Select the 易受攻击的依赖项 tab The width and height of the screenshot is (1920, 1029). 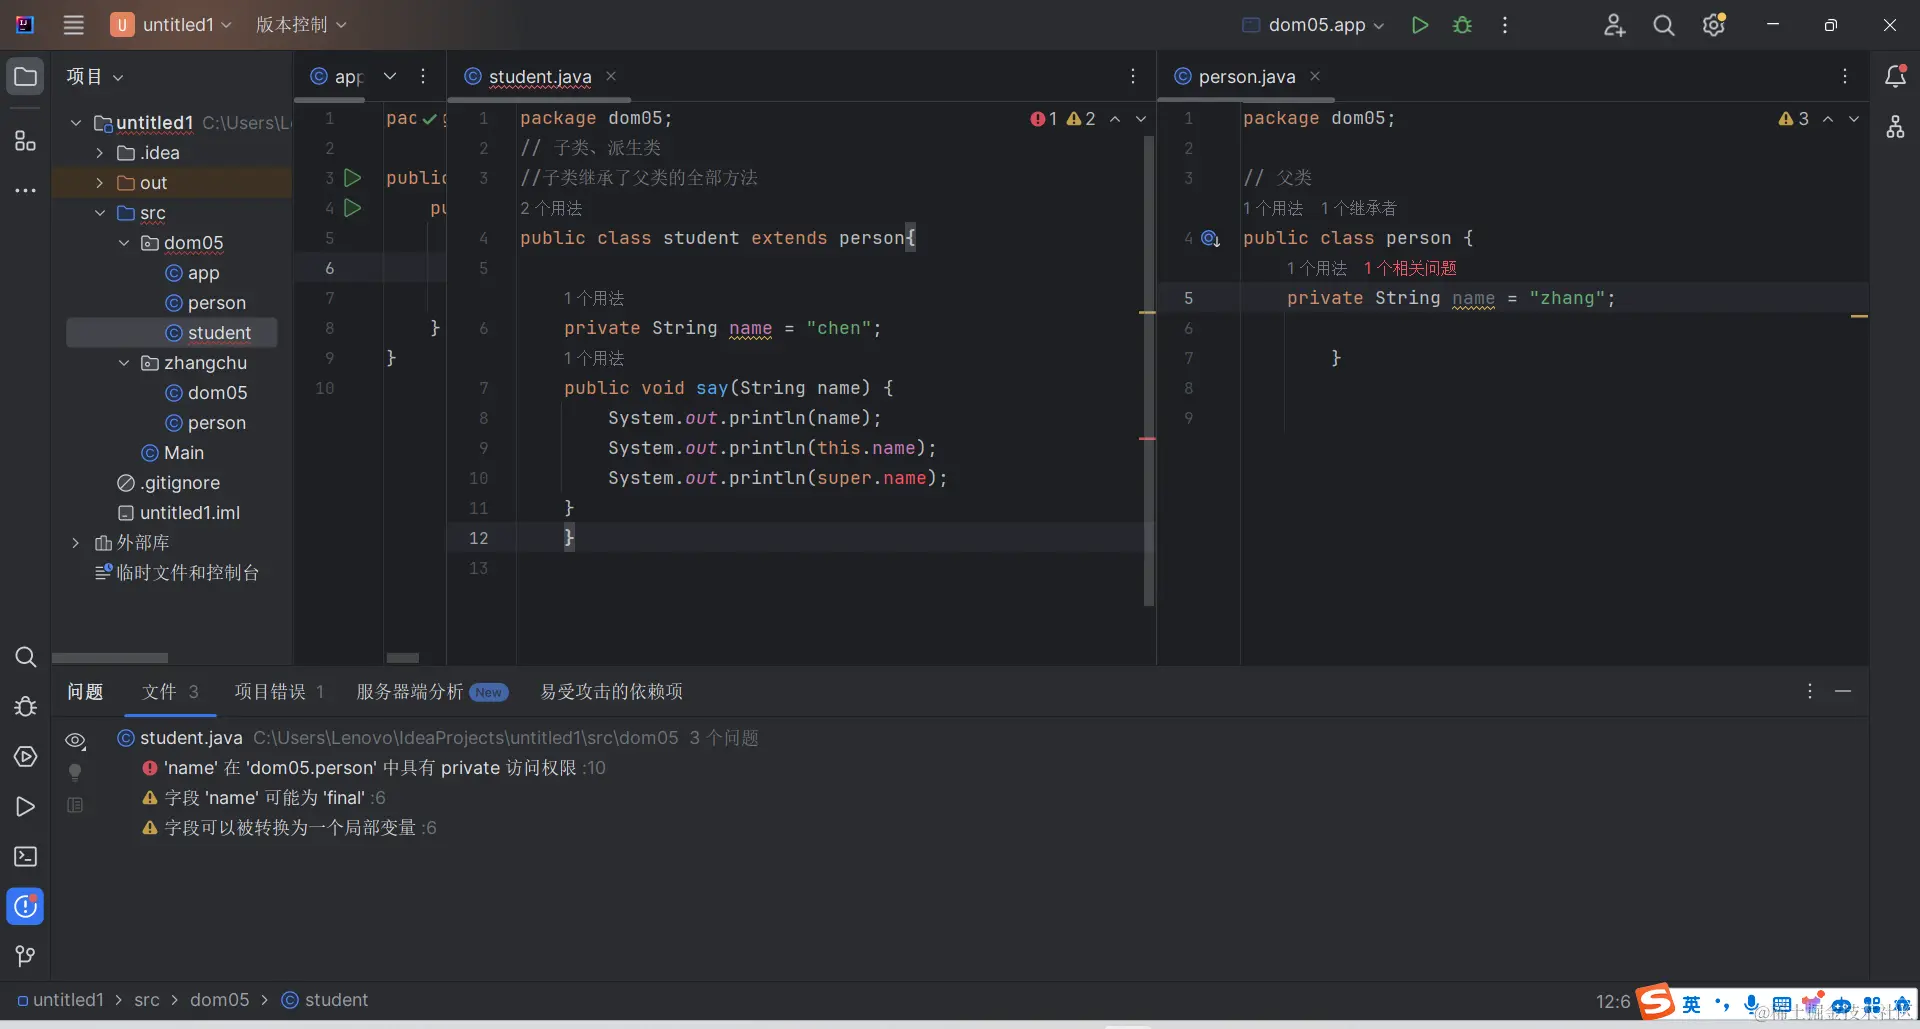pos(611,692)
